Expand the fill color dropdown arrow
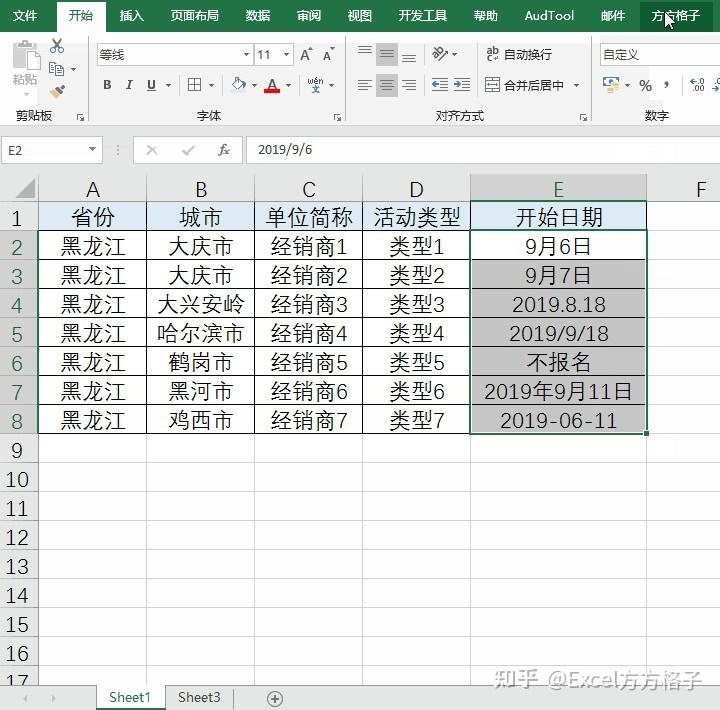 (x=254, y=85)
